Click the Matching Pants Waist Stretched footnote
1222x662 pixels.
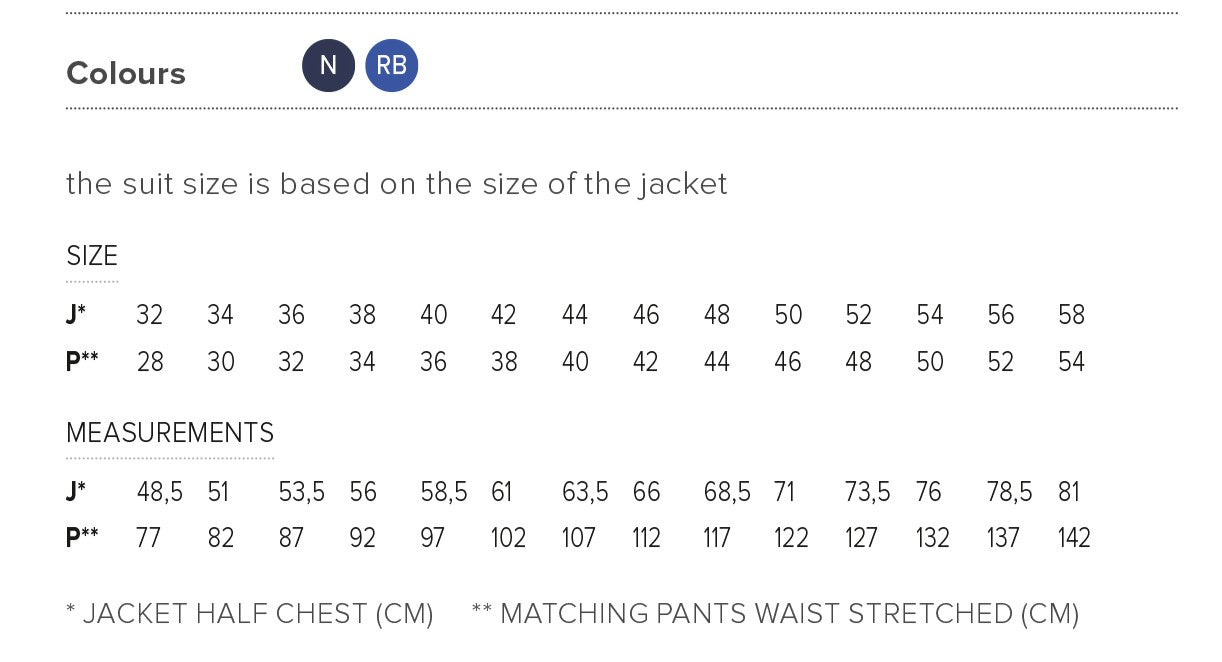775,614
